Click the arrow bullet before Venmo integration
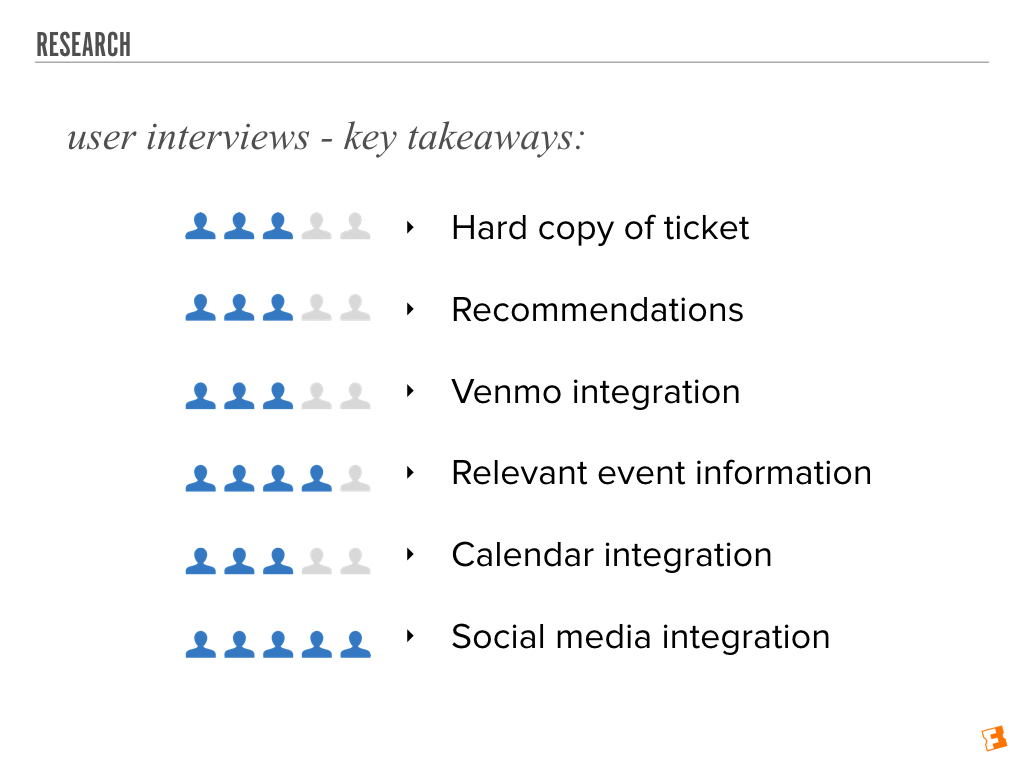 410,391
